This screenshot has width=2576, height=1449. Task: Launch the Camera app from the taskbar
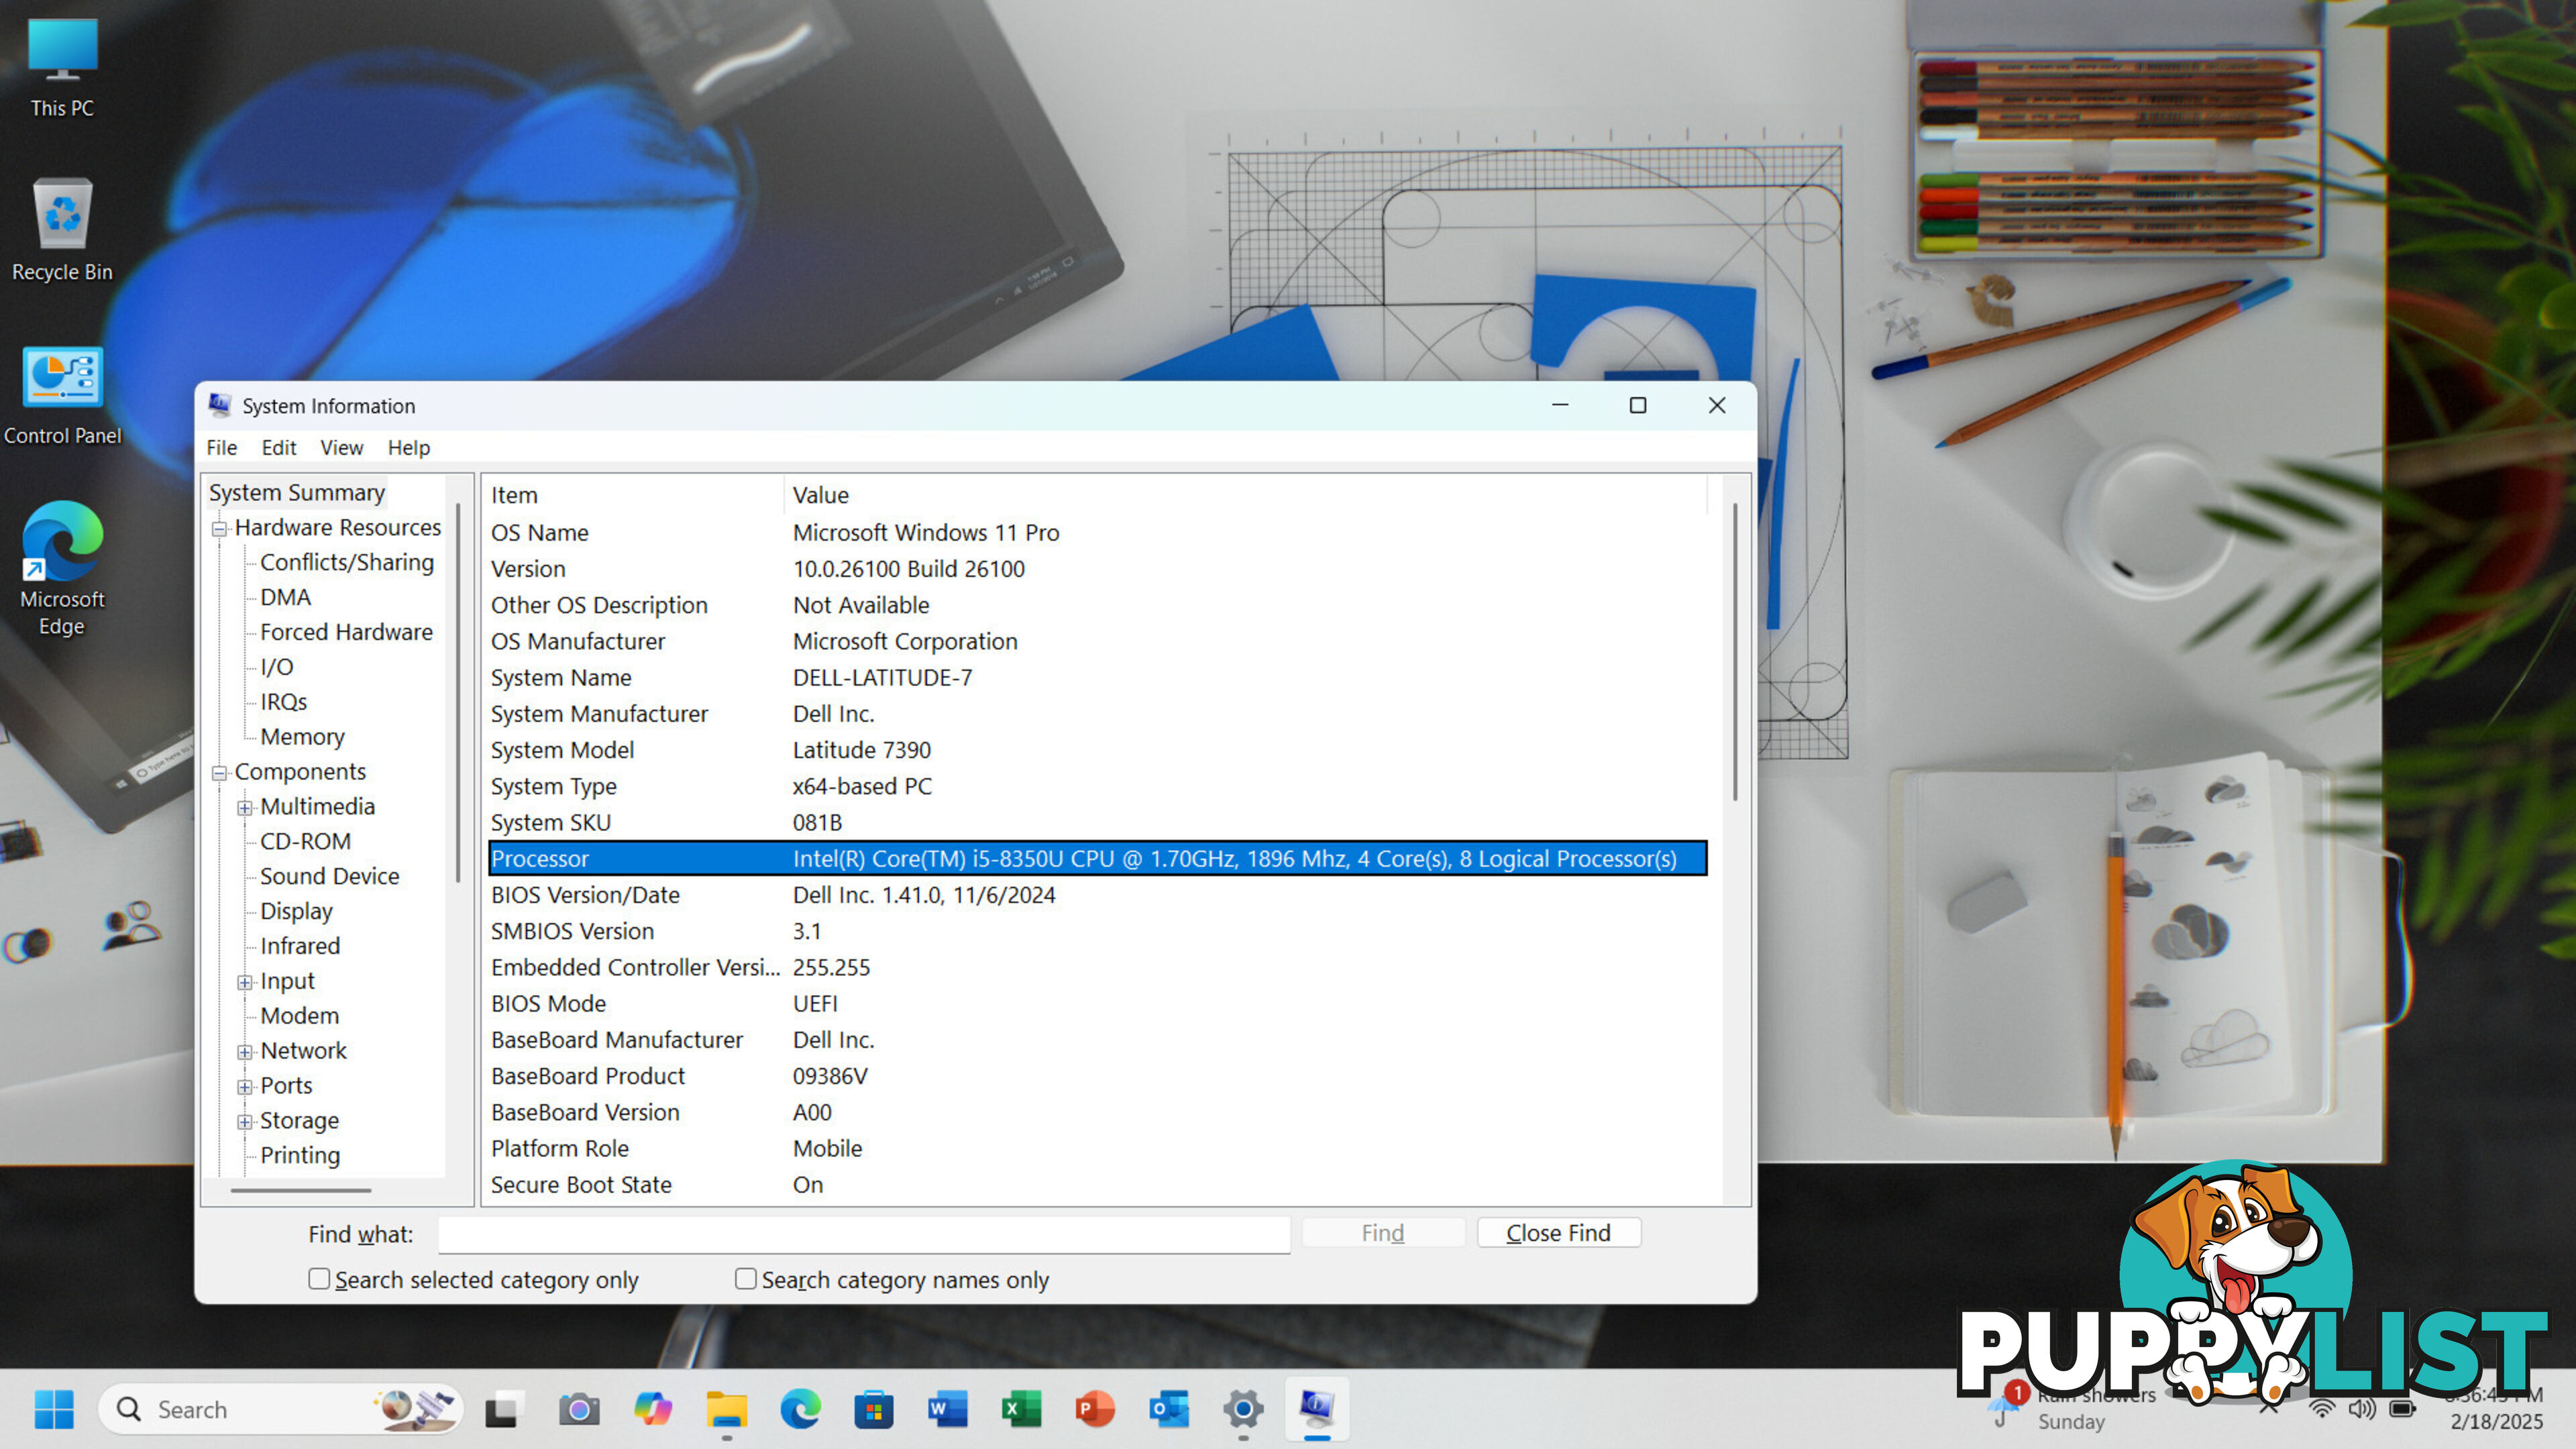pyautogui.click(x=579, y=1409)
